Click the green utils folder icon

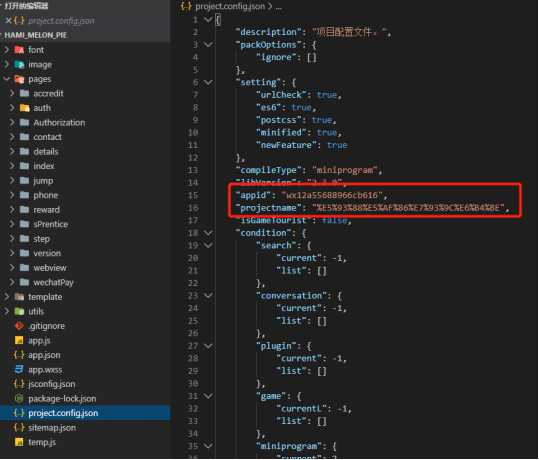pyautogui.click(x=19, y=311)
